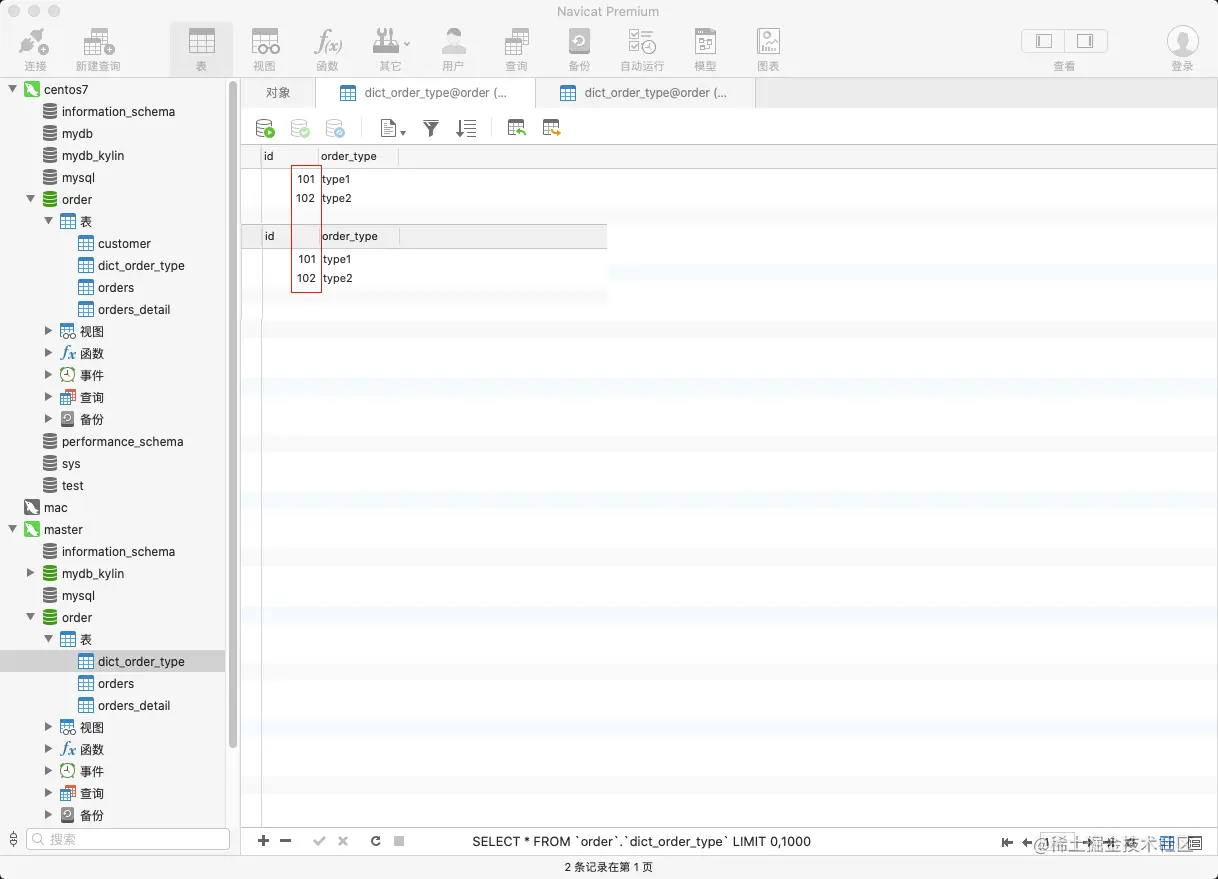
Task: Expand 视图 under the centos7 order database
Action: [x=49, y=331]
